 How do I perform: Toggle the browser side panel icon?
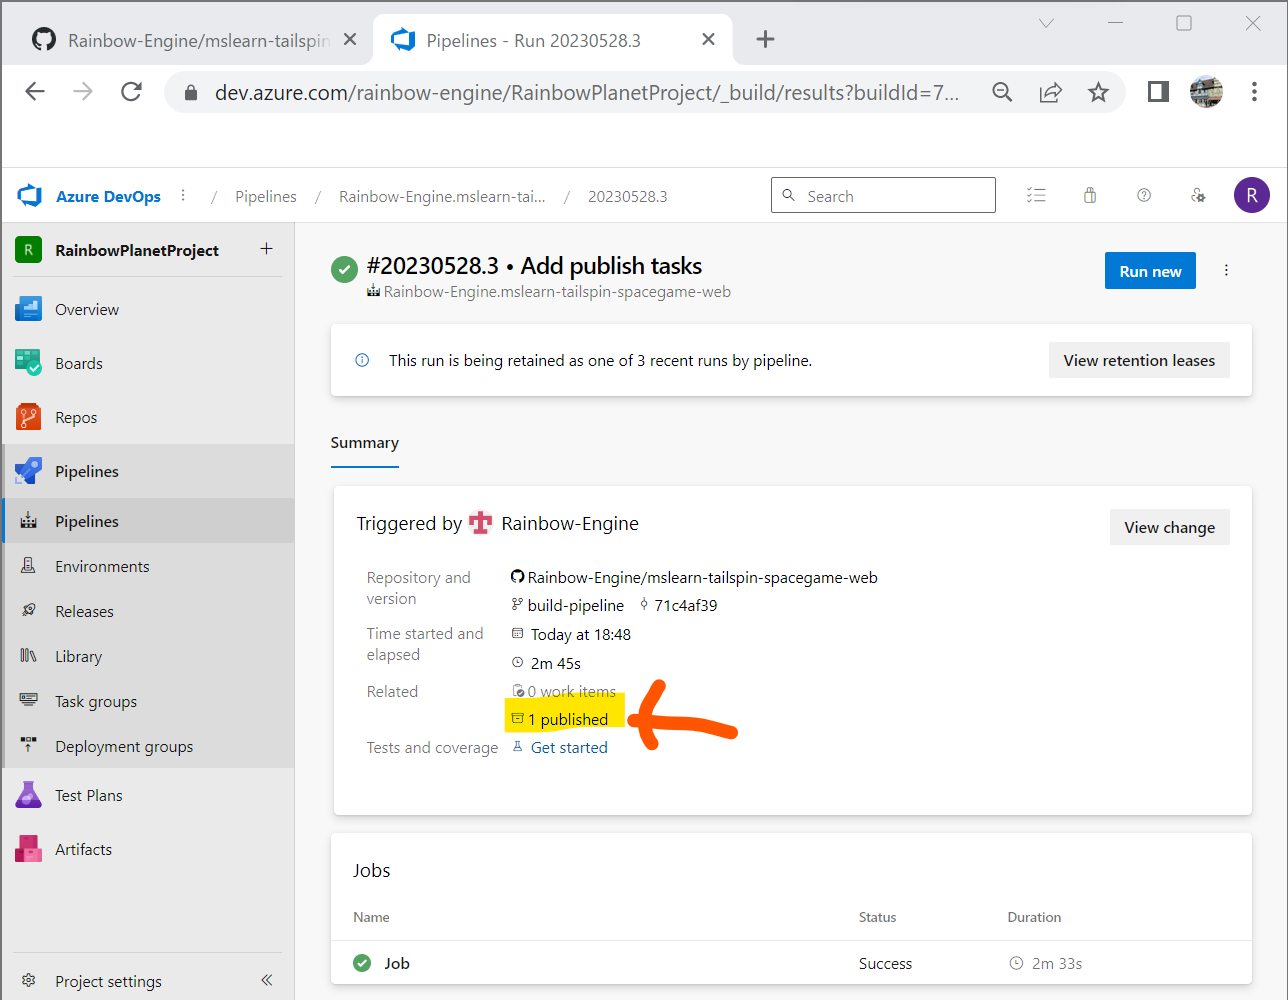click(x=1158, y=92)
